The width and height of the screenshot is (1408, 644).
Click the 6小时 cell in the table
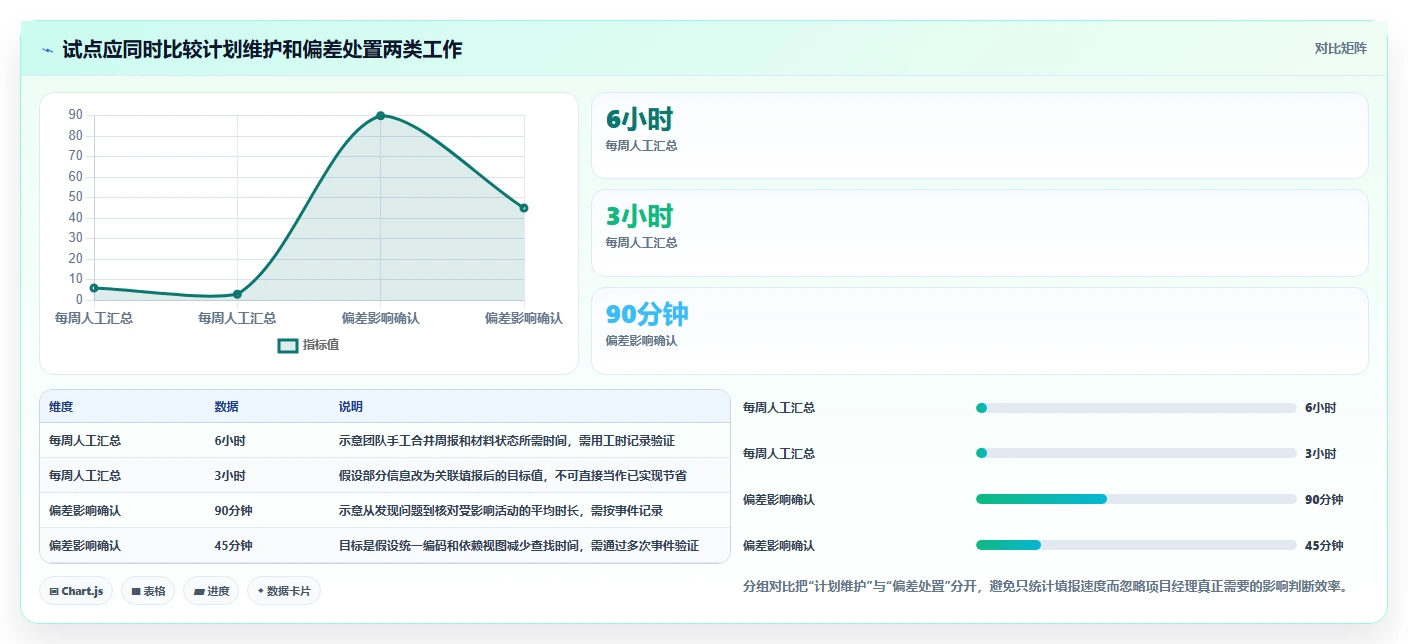pos(230,440)
